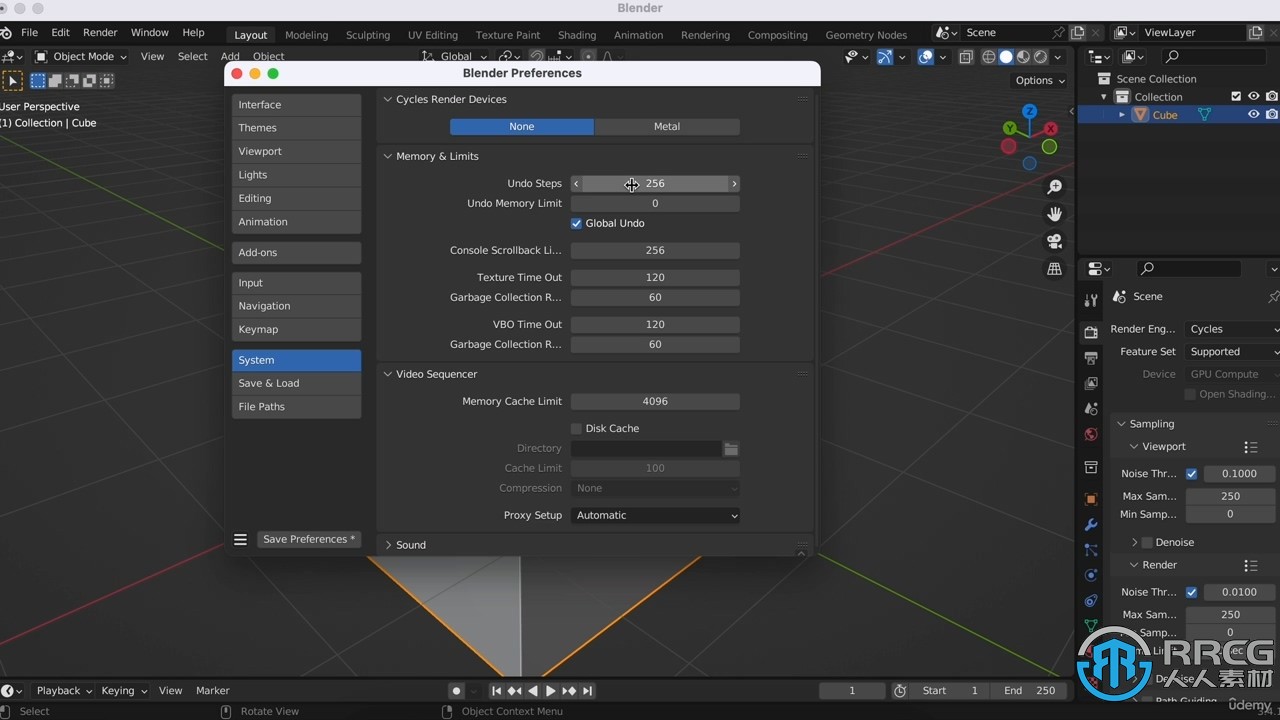Toggle Collection exclude checkbox in outliner
Viewport: 1280px width, 720px height.
point(1236,97)
